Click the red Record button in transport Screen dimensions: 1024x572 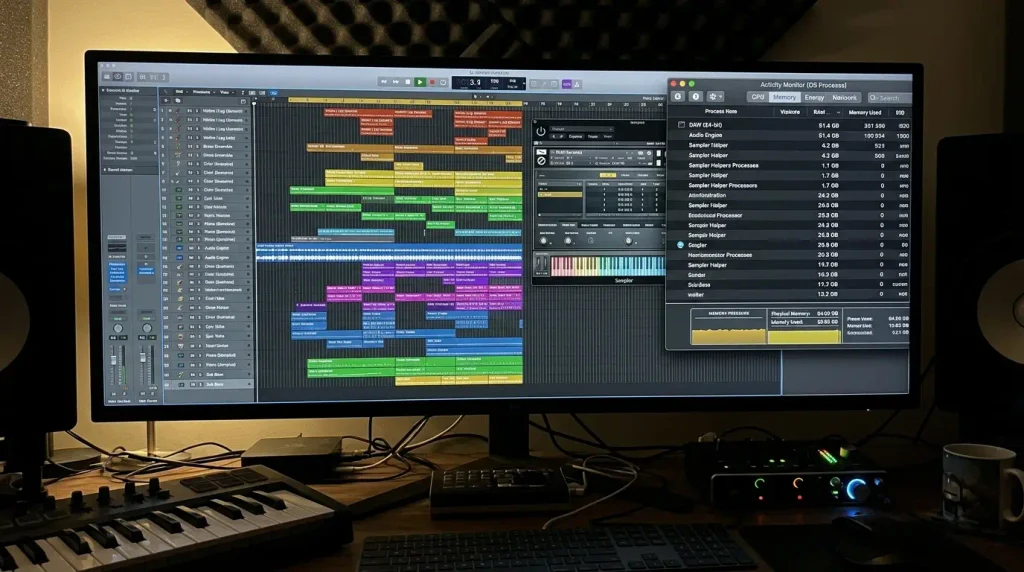[432, 83]
